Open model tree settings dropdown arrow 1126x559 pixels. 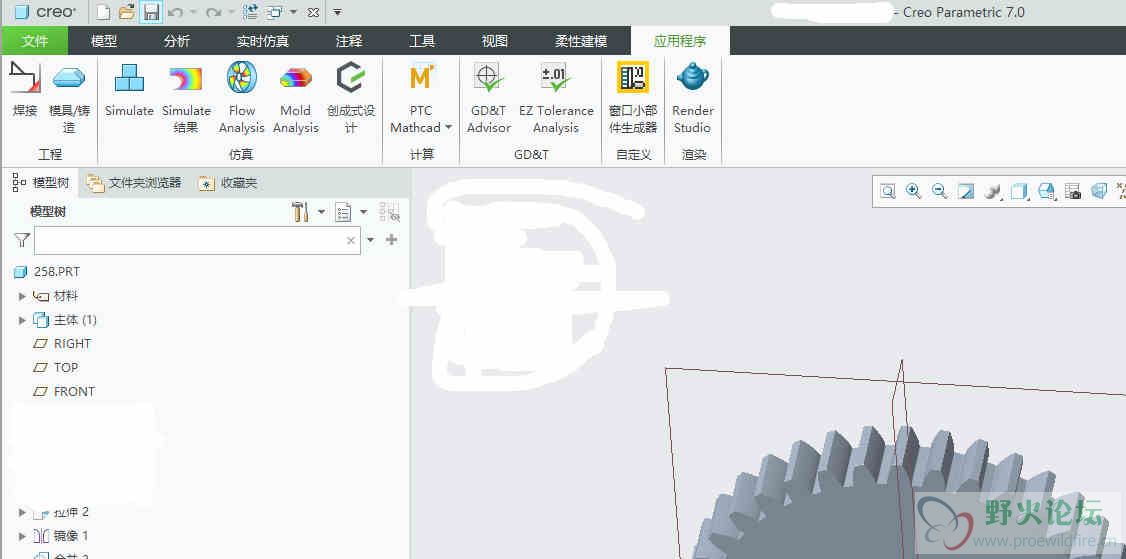(x=321, y=212)
